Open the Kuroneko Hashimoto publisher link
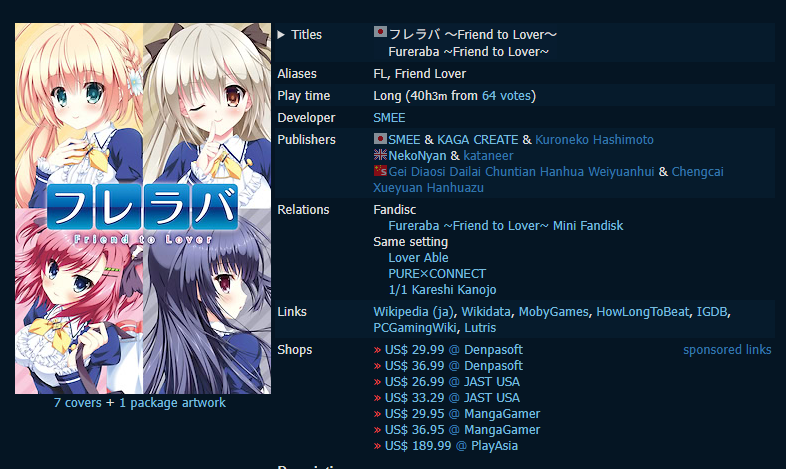The height and width of the screenshot is (469, 786). (594, 140)
